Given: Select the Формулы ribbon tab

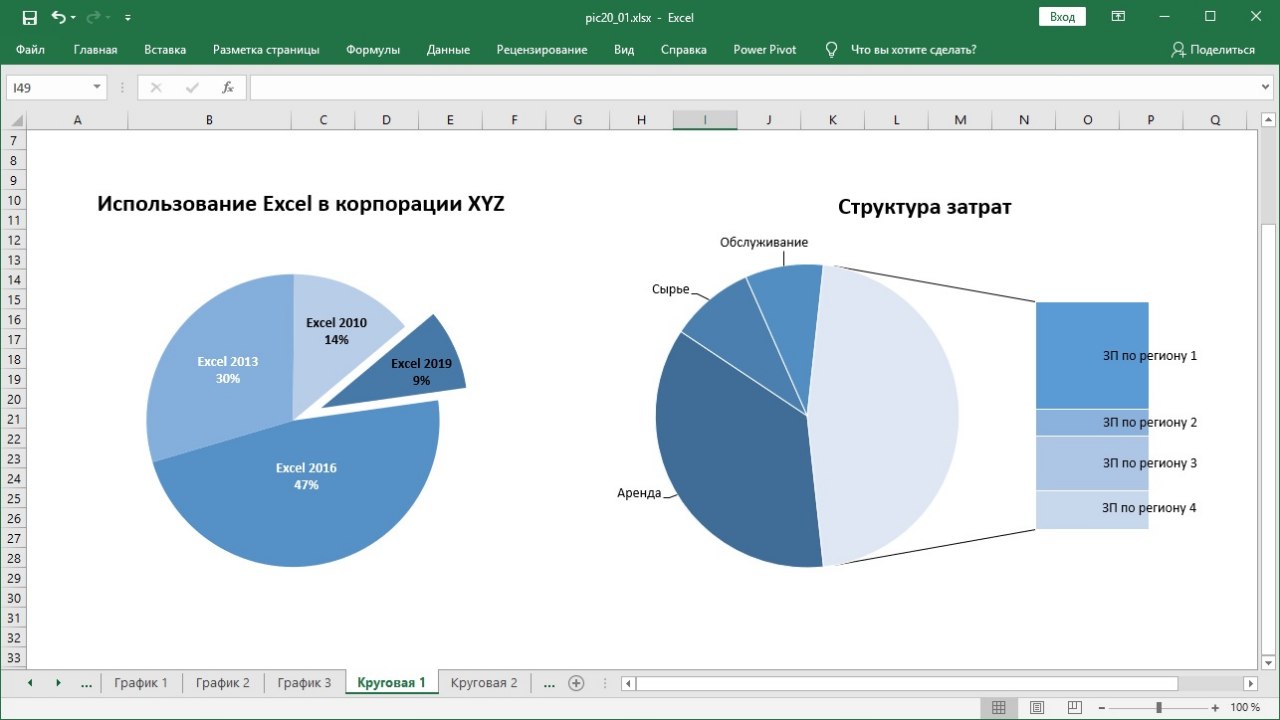Looking at the screenshot, I should pyautogui.click(x=373, y=49).
